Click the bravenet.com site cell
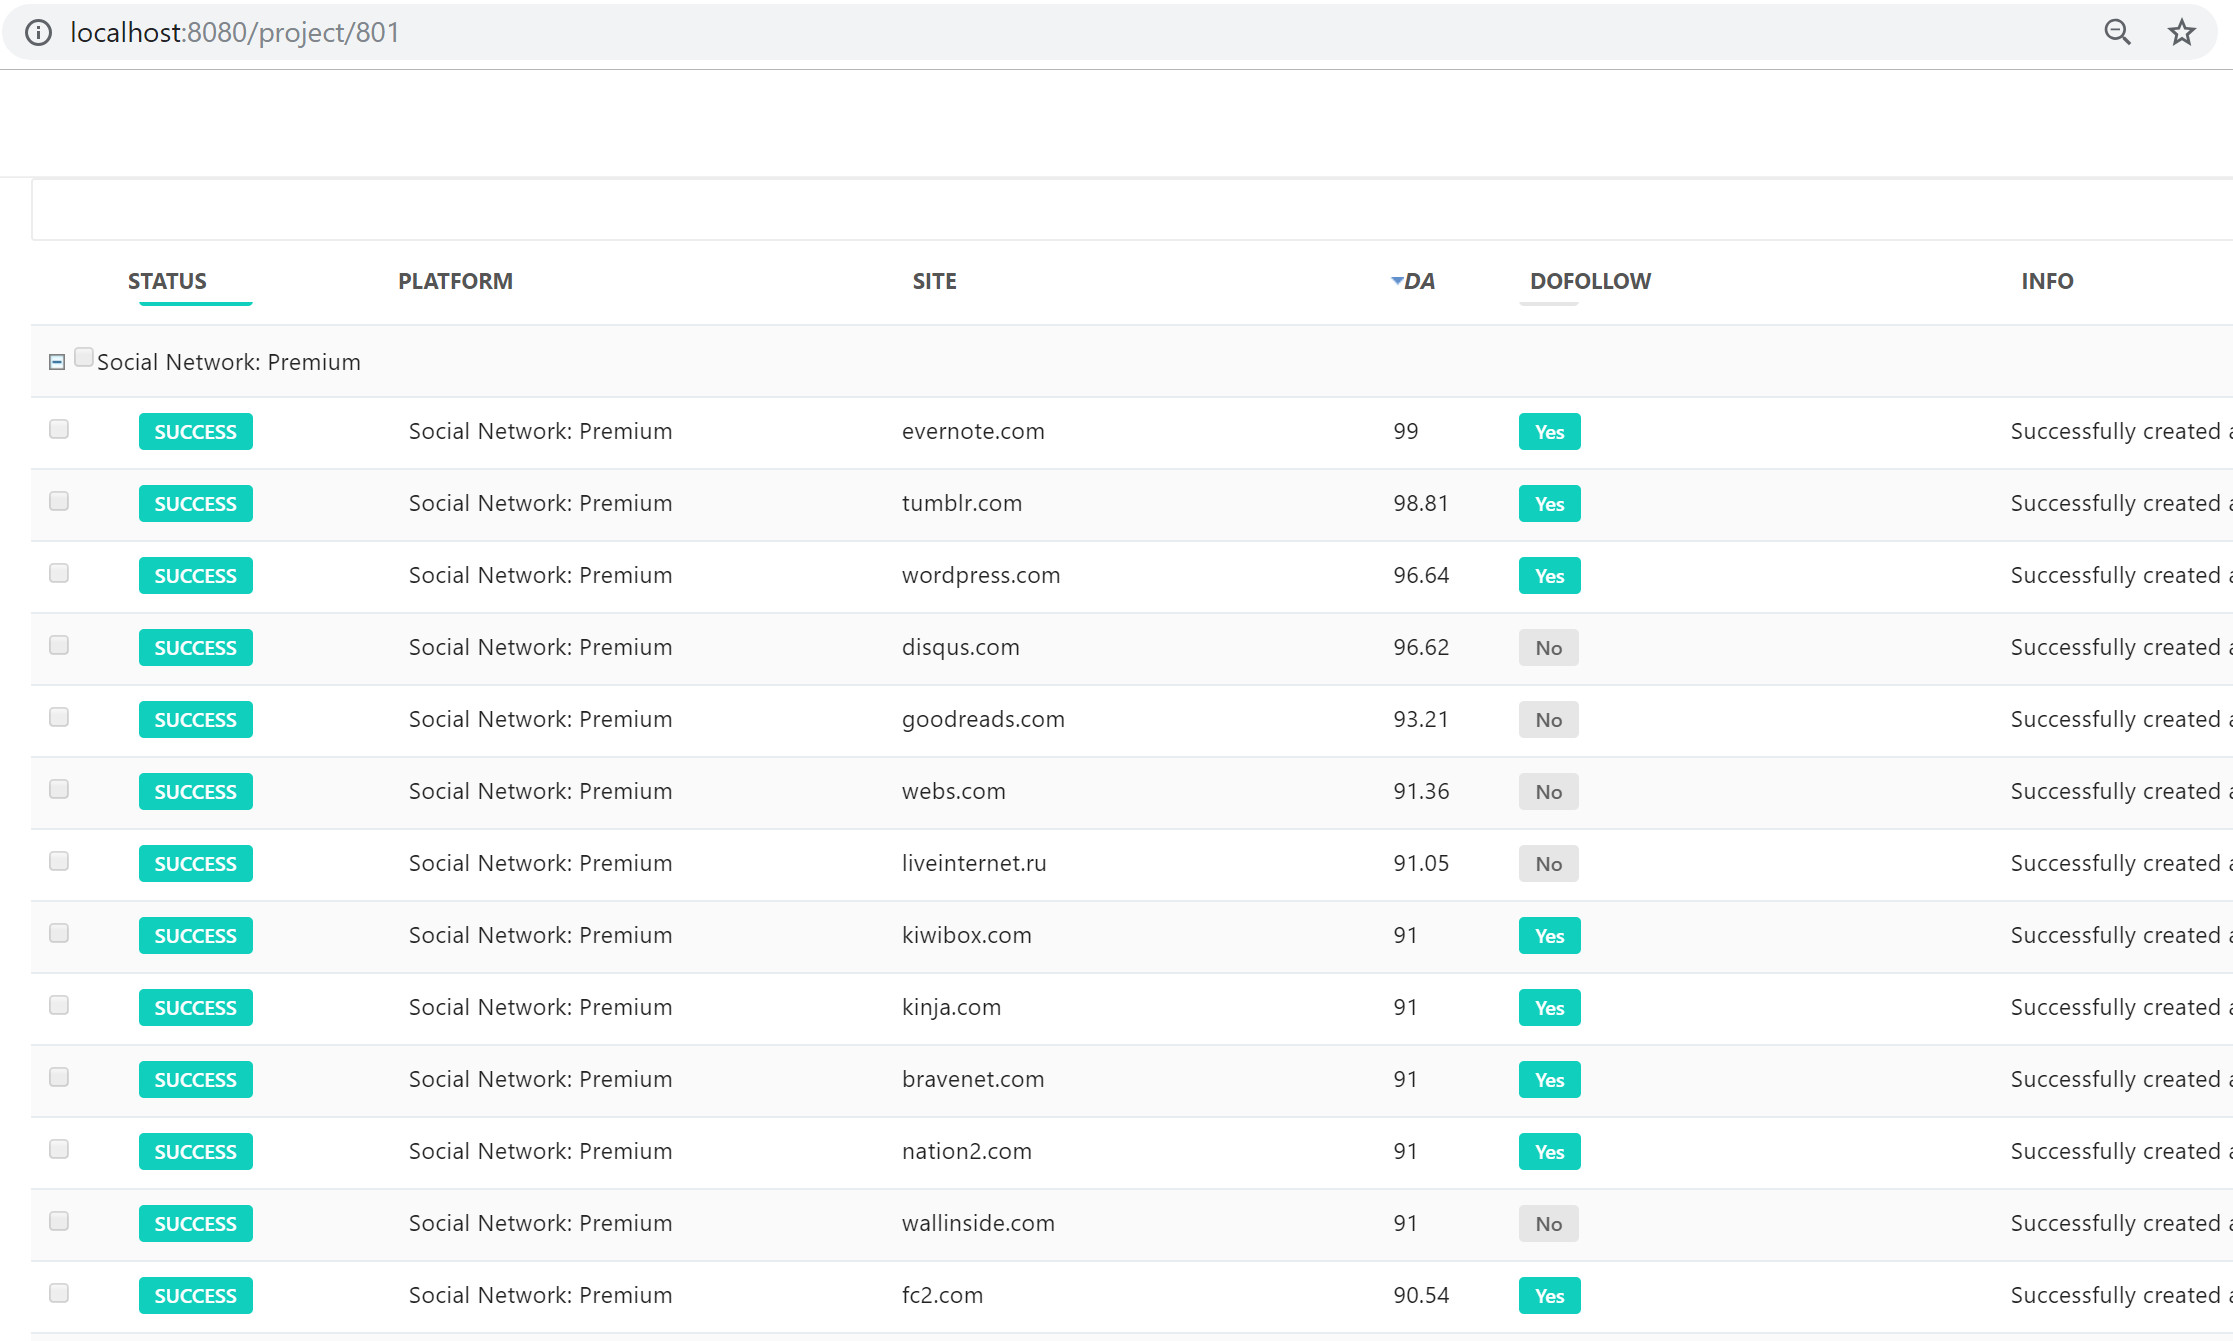Viewport: 2233px width, 1341px height. (973, 1080)
